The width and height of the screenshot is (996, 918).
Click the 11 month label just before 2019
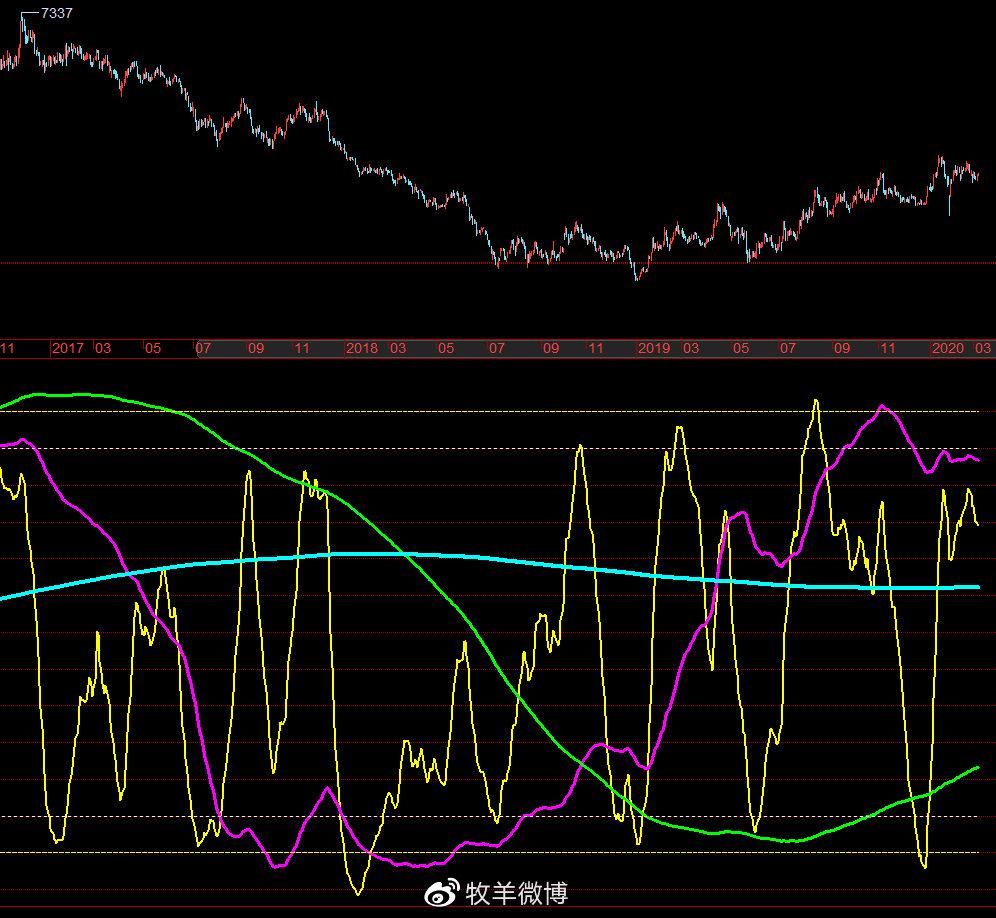click(596, 348)
